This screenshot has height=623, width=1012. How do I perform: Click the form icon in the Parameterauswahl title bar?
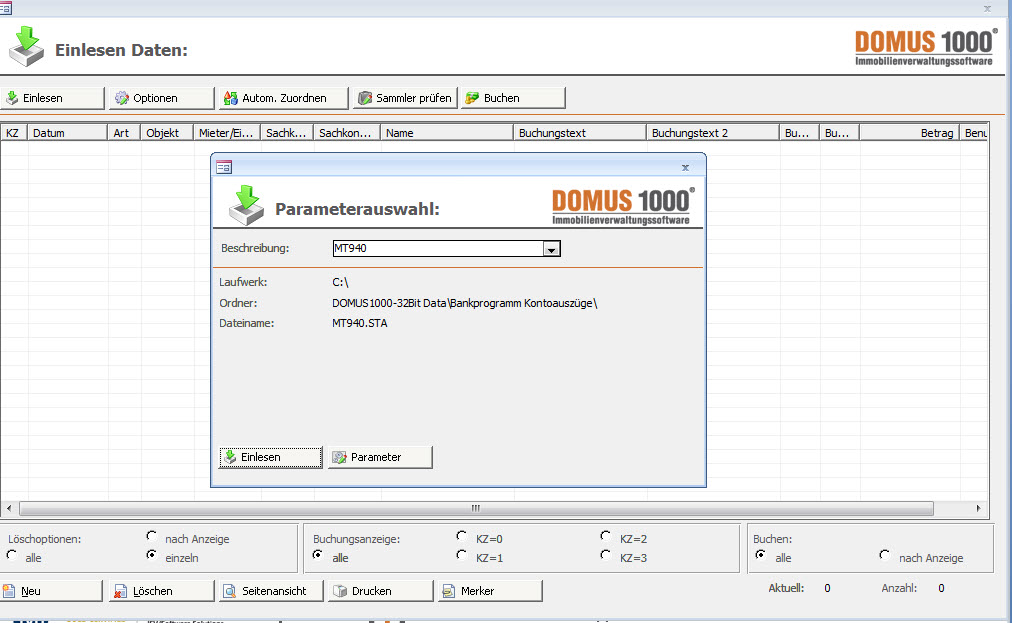pyautogui.click(x=224, y=167)
